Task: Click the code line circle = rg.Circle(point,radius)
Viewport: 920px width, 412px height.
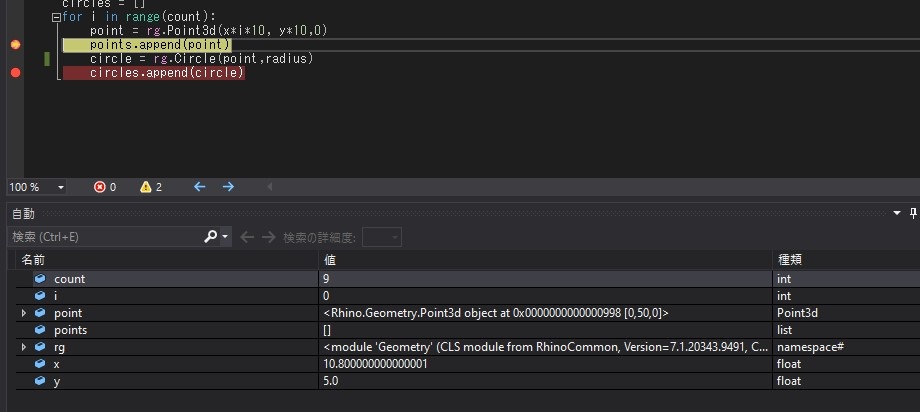Action: (202, 59)
